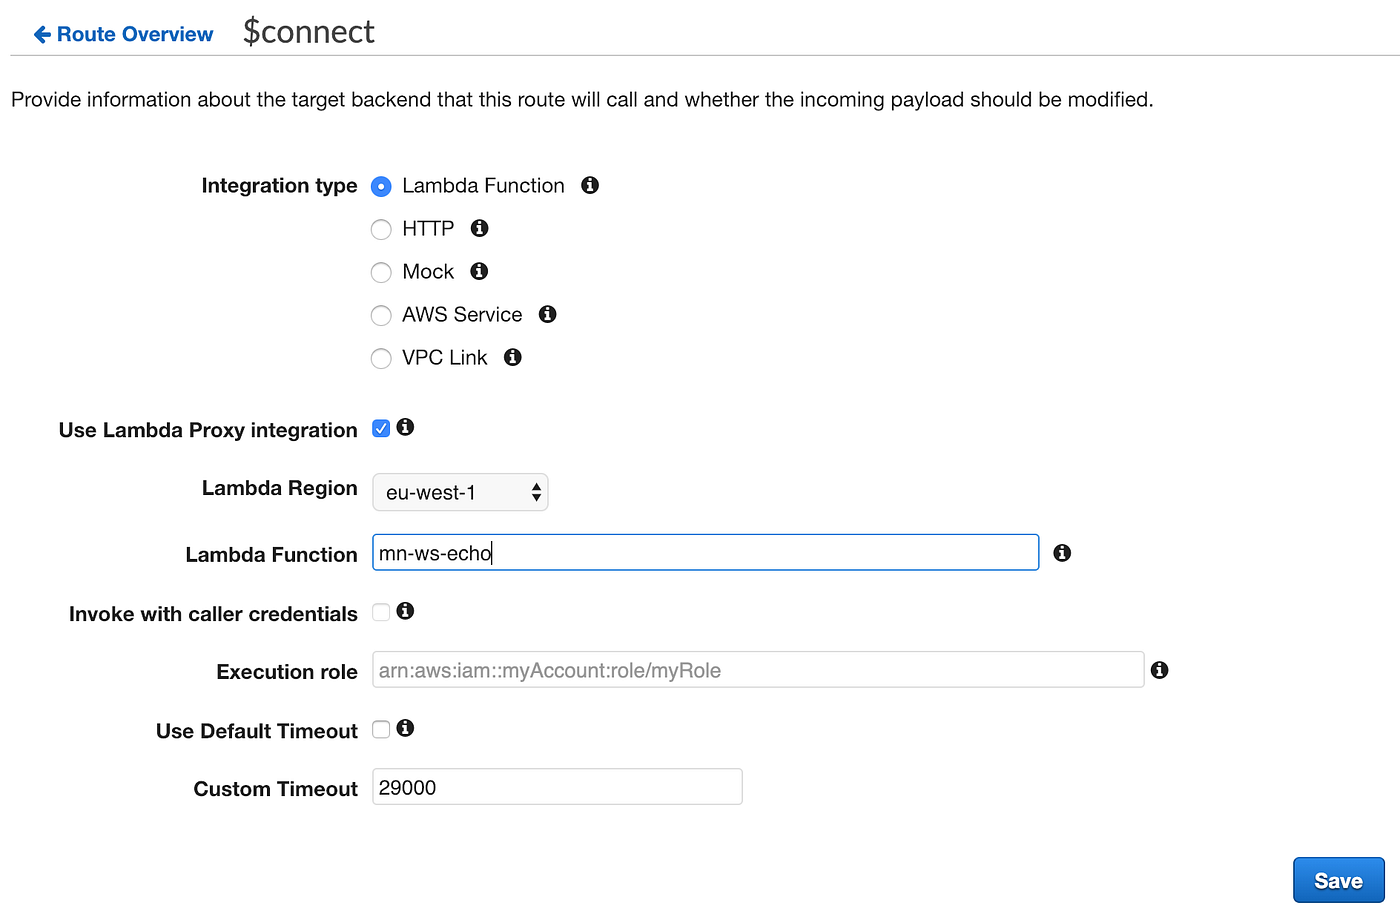The height and width of the screenshot is (919, 1400).
Task: Uncheck Use Lambda Proxy integration
Action: pyautogui.click(x=381, y=427)
